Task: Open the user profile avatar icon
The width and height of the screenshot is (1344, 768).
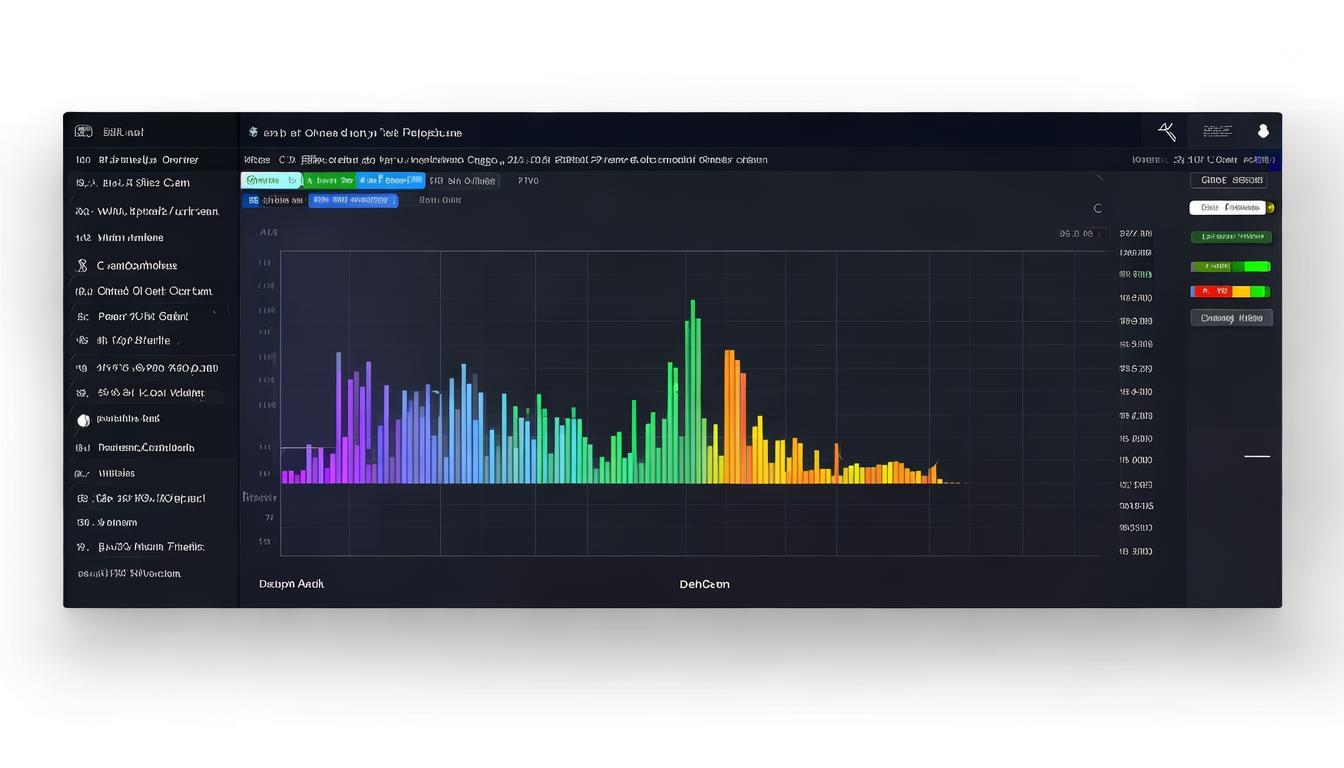Action: [1262, 131]
